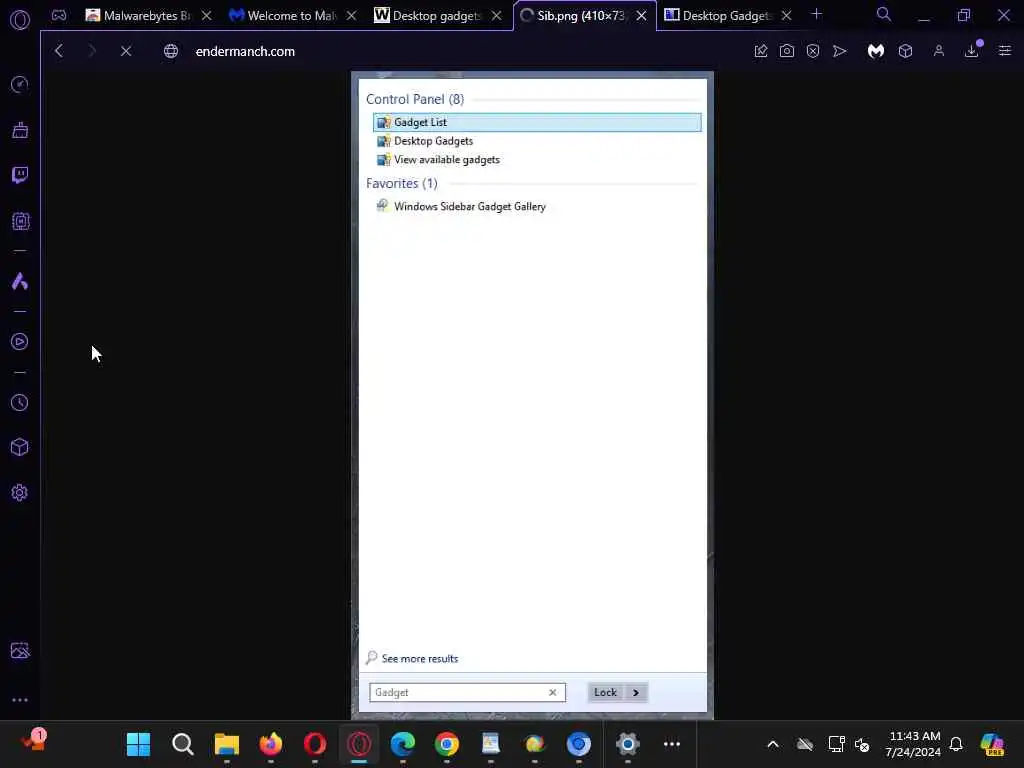Open the muted volume tray icon
The height and width of the screenshot is (768, 1024).
click(x=862, y=744)
